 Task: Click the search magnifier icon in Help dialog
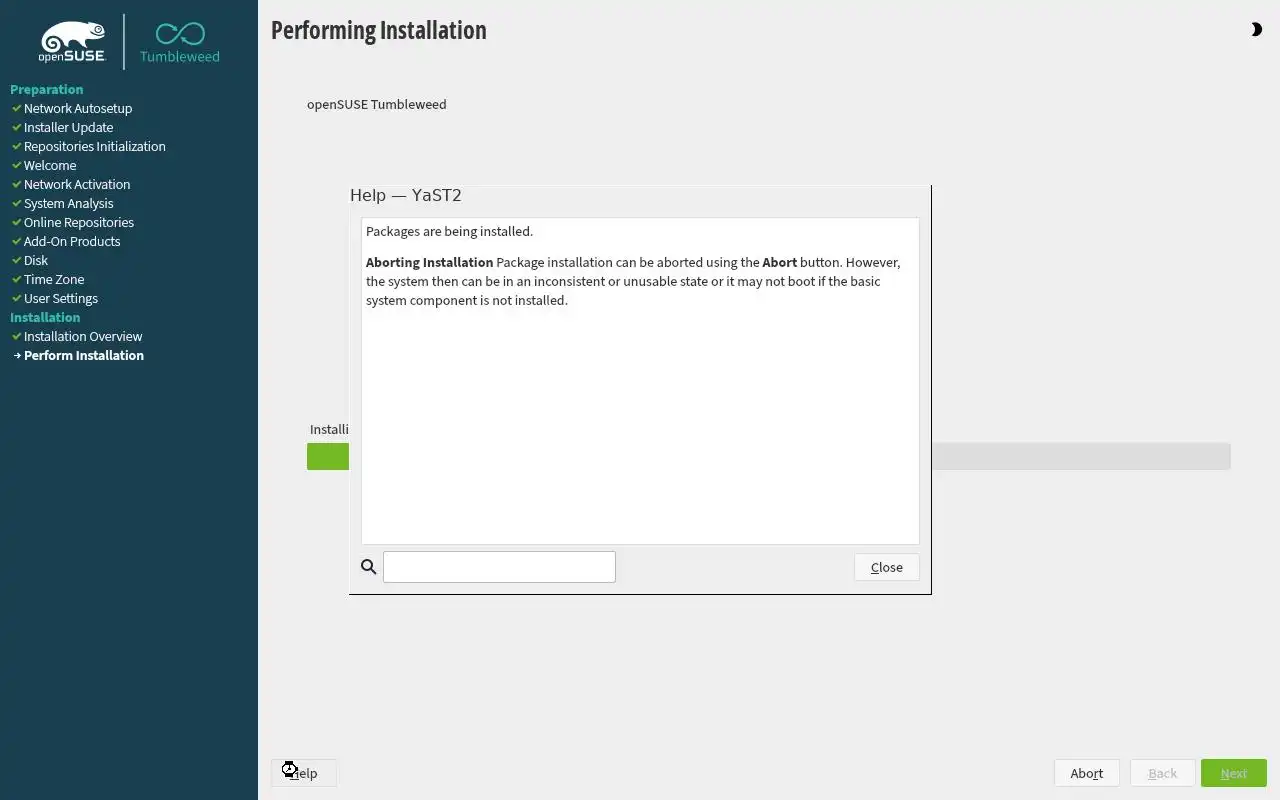pos(368,567)
